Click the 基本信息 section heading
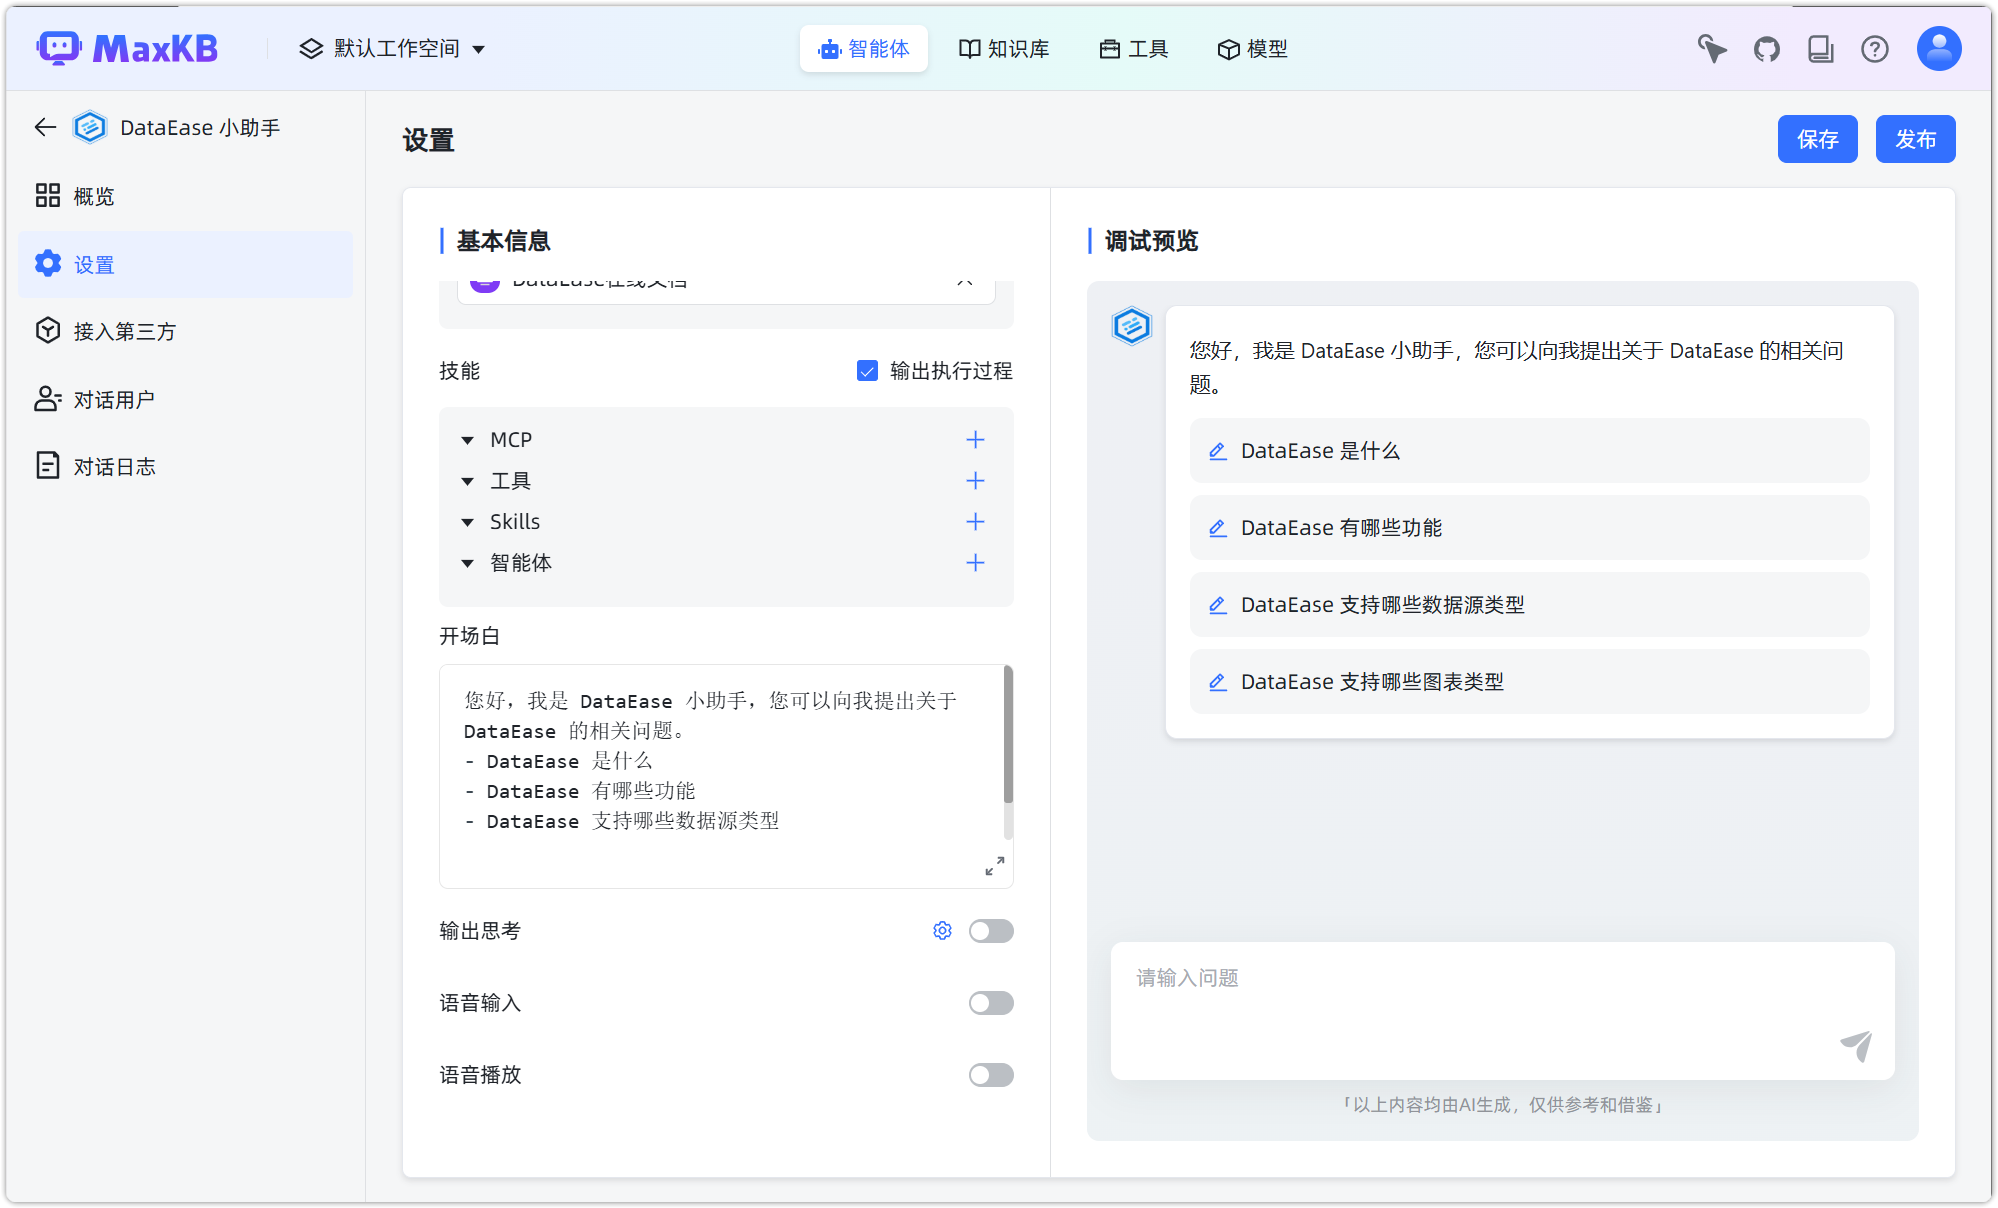Viewport: 1998px width, 1208px height. 503,241
